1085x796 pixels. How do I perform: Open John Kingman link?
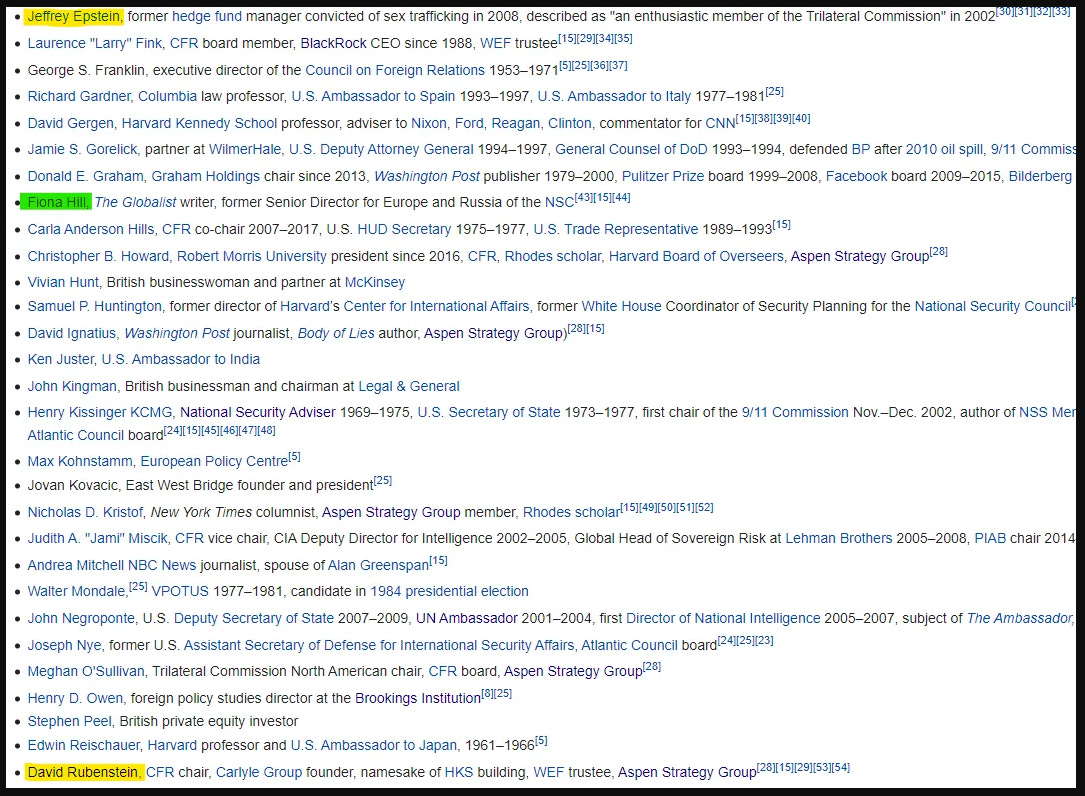[x=73, y=386]
